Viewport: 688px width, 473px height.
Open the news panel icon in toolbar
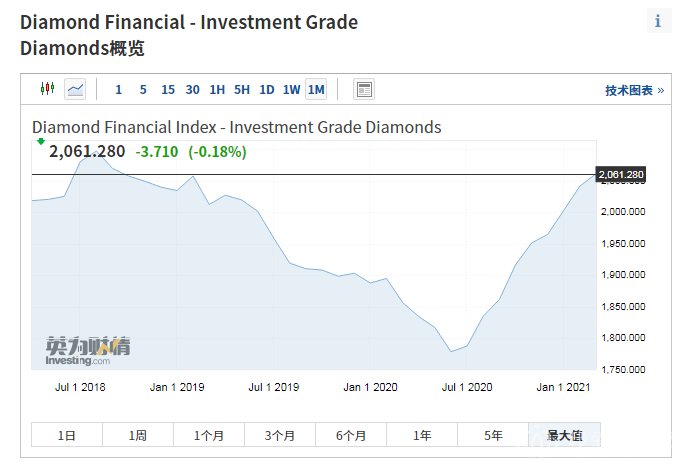click(x=364, y=89)
